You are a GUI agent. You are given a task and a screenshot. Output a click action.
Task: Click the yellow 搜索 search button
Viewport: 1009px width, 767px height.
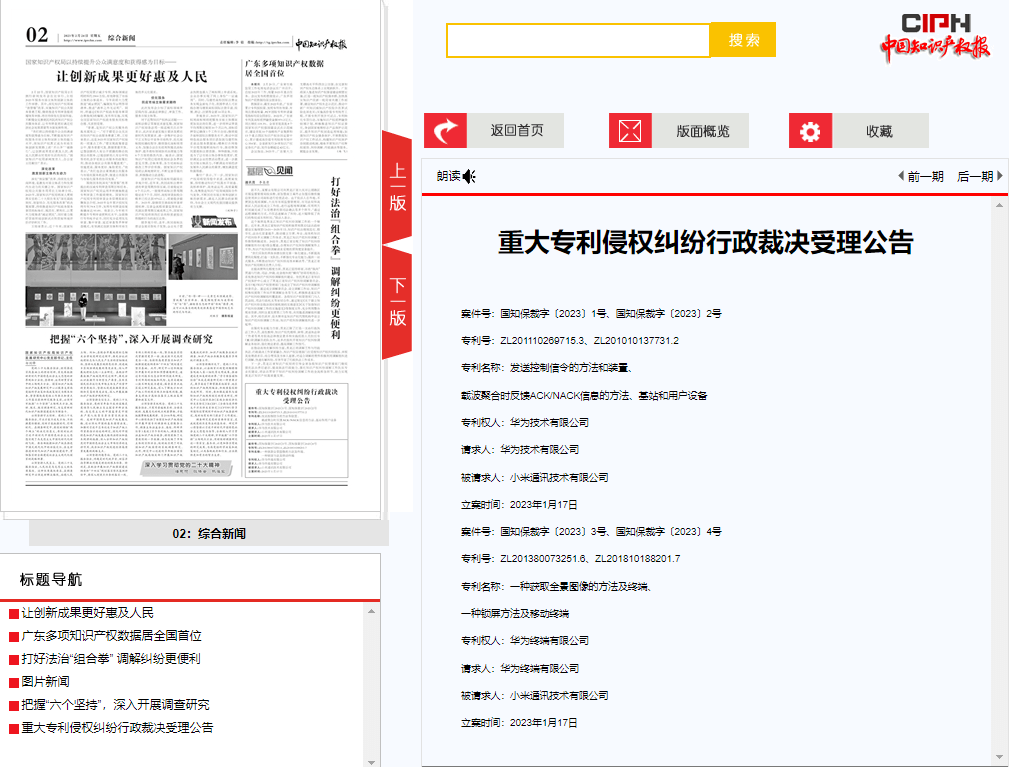[743, 40]
